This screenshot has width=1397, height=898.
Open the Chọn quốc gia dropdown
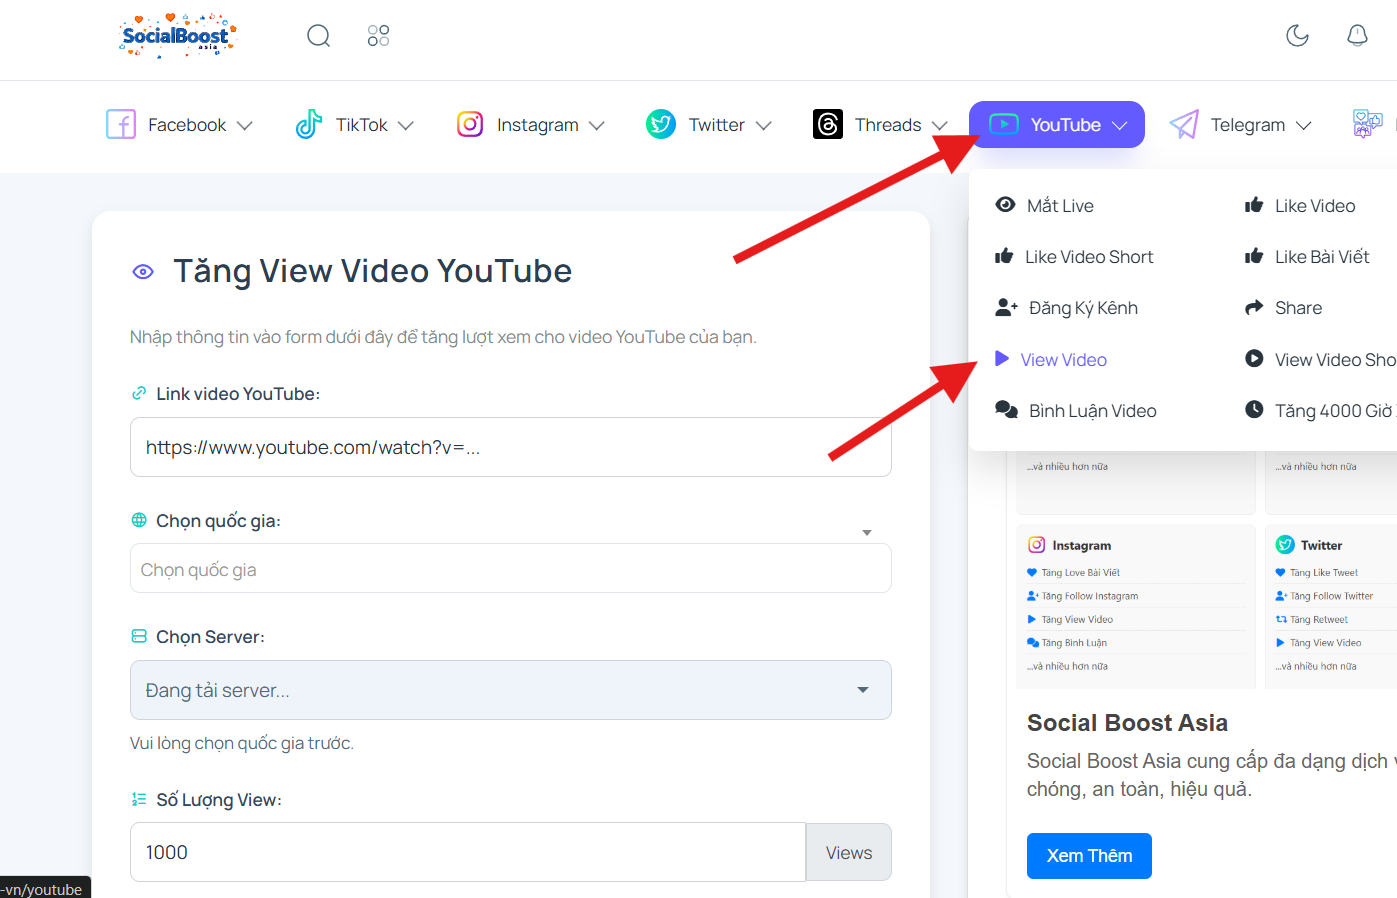point(511,568)
